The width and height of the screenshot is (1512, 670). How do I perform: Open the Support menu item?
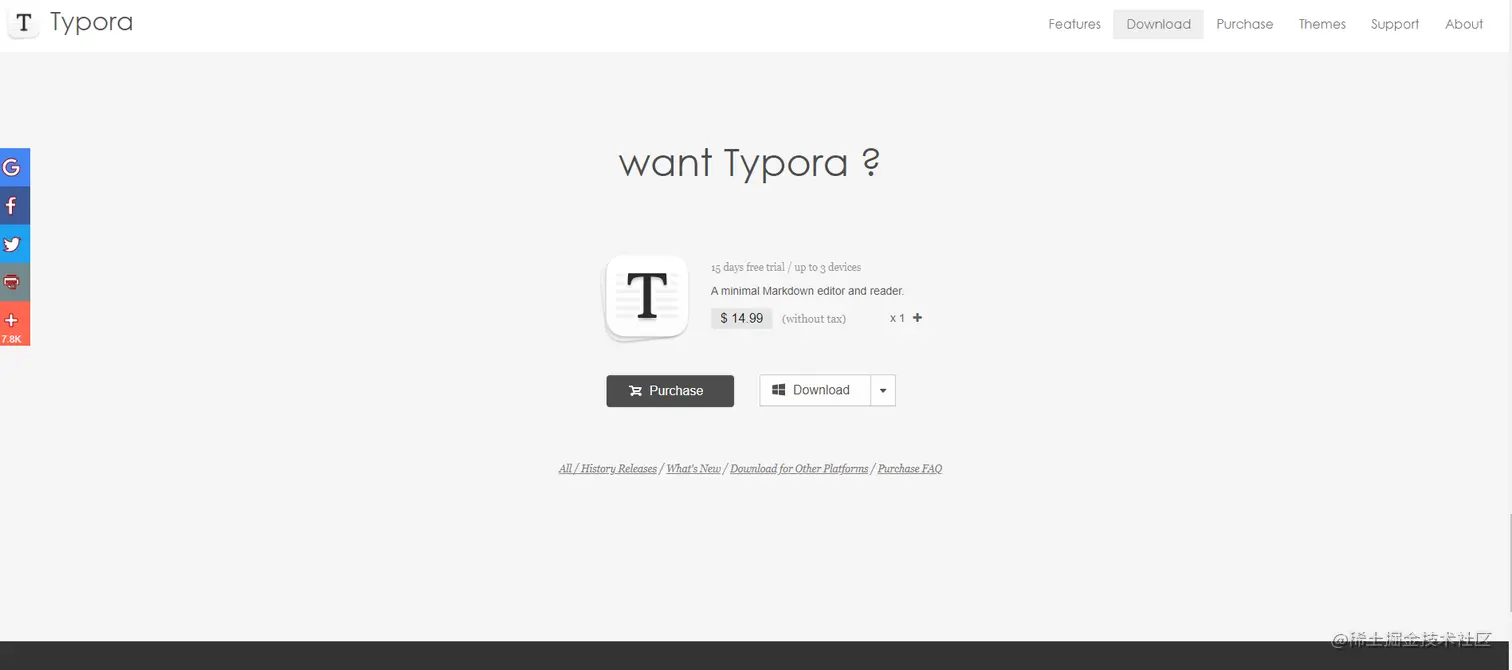[x=1395, y=24]
